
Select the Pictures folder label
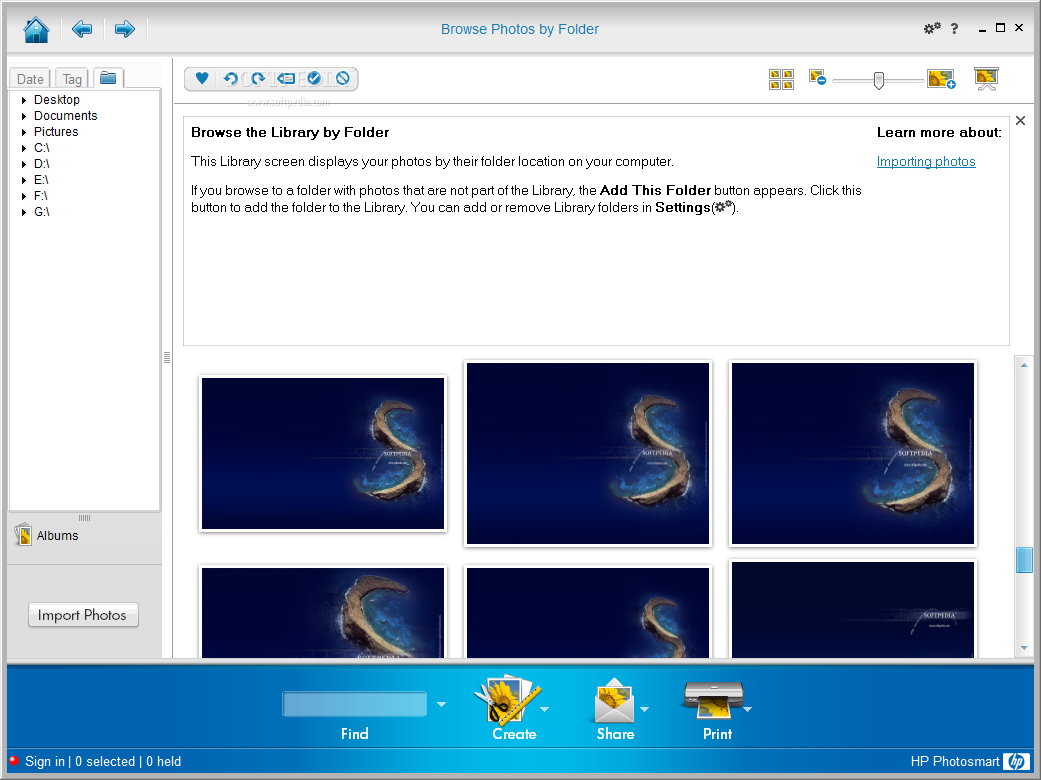click(56, 132)
